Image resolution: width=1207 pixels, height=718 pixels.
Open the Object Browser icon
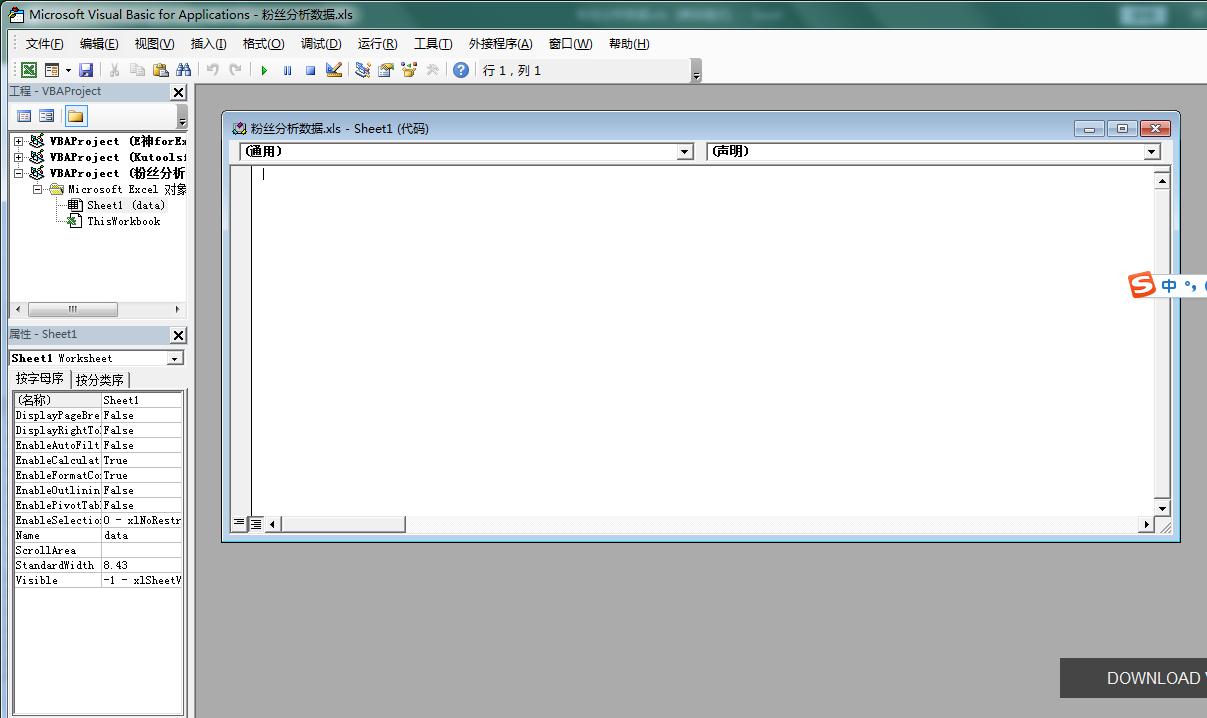(x=408, y=70)
